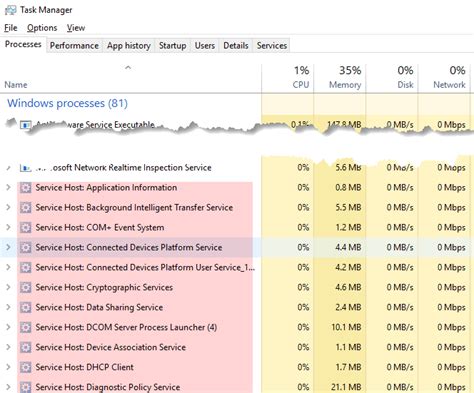The width and height of the screenshot is (474, 393).
Task: Expand Microsoft Network Realtime Inspection Service row
Action: [8, 168]
